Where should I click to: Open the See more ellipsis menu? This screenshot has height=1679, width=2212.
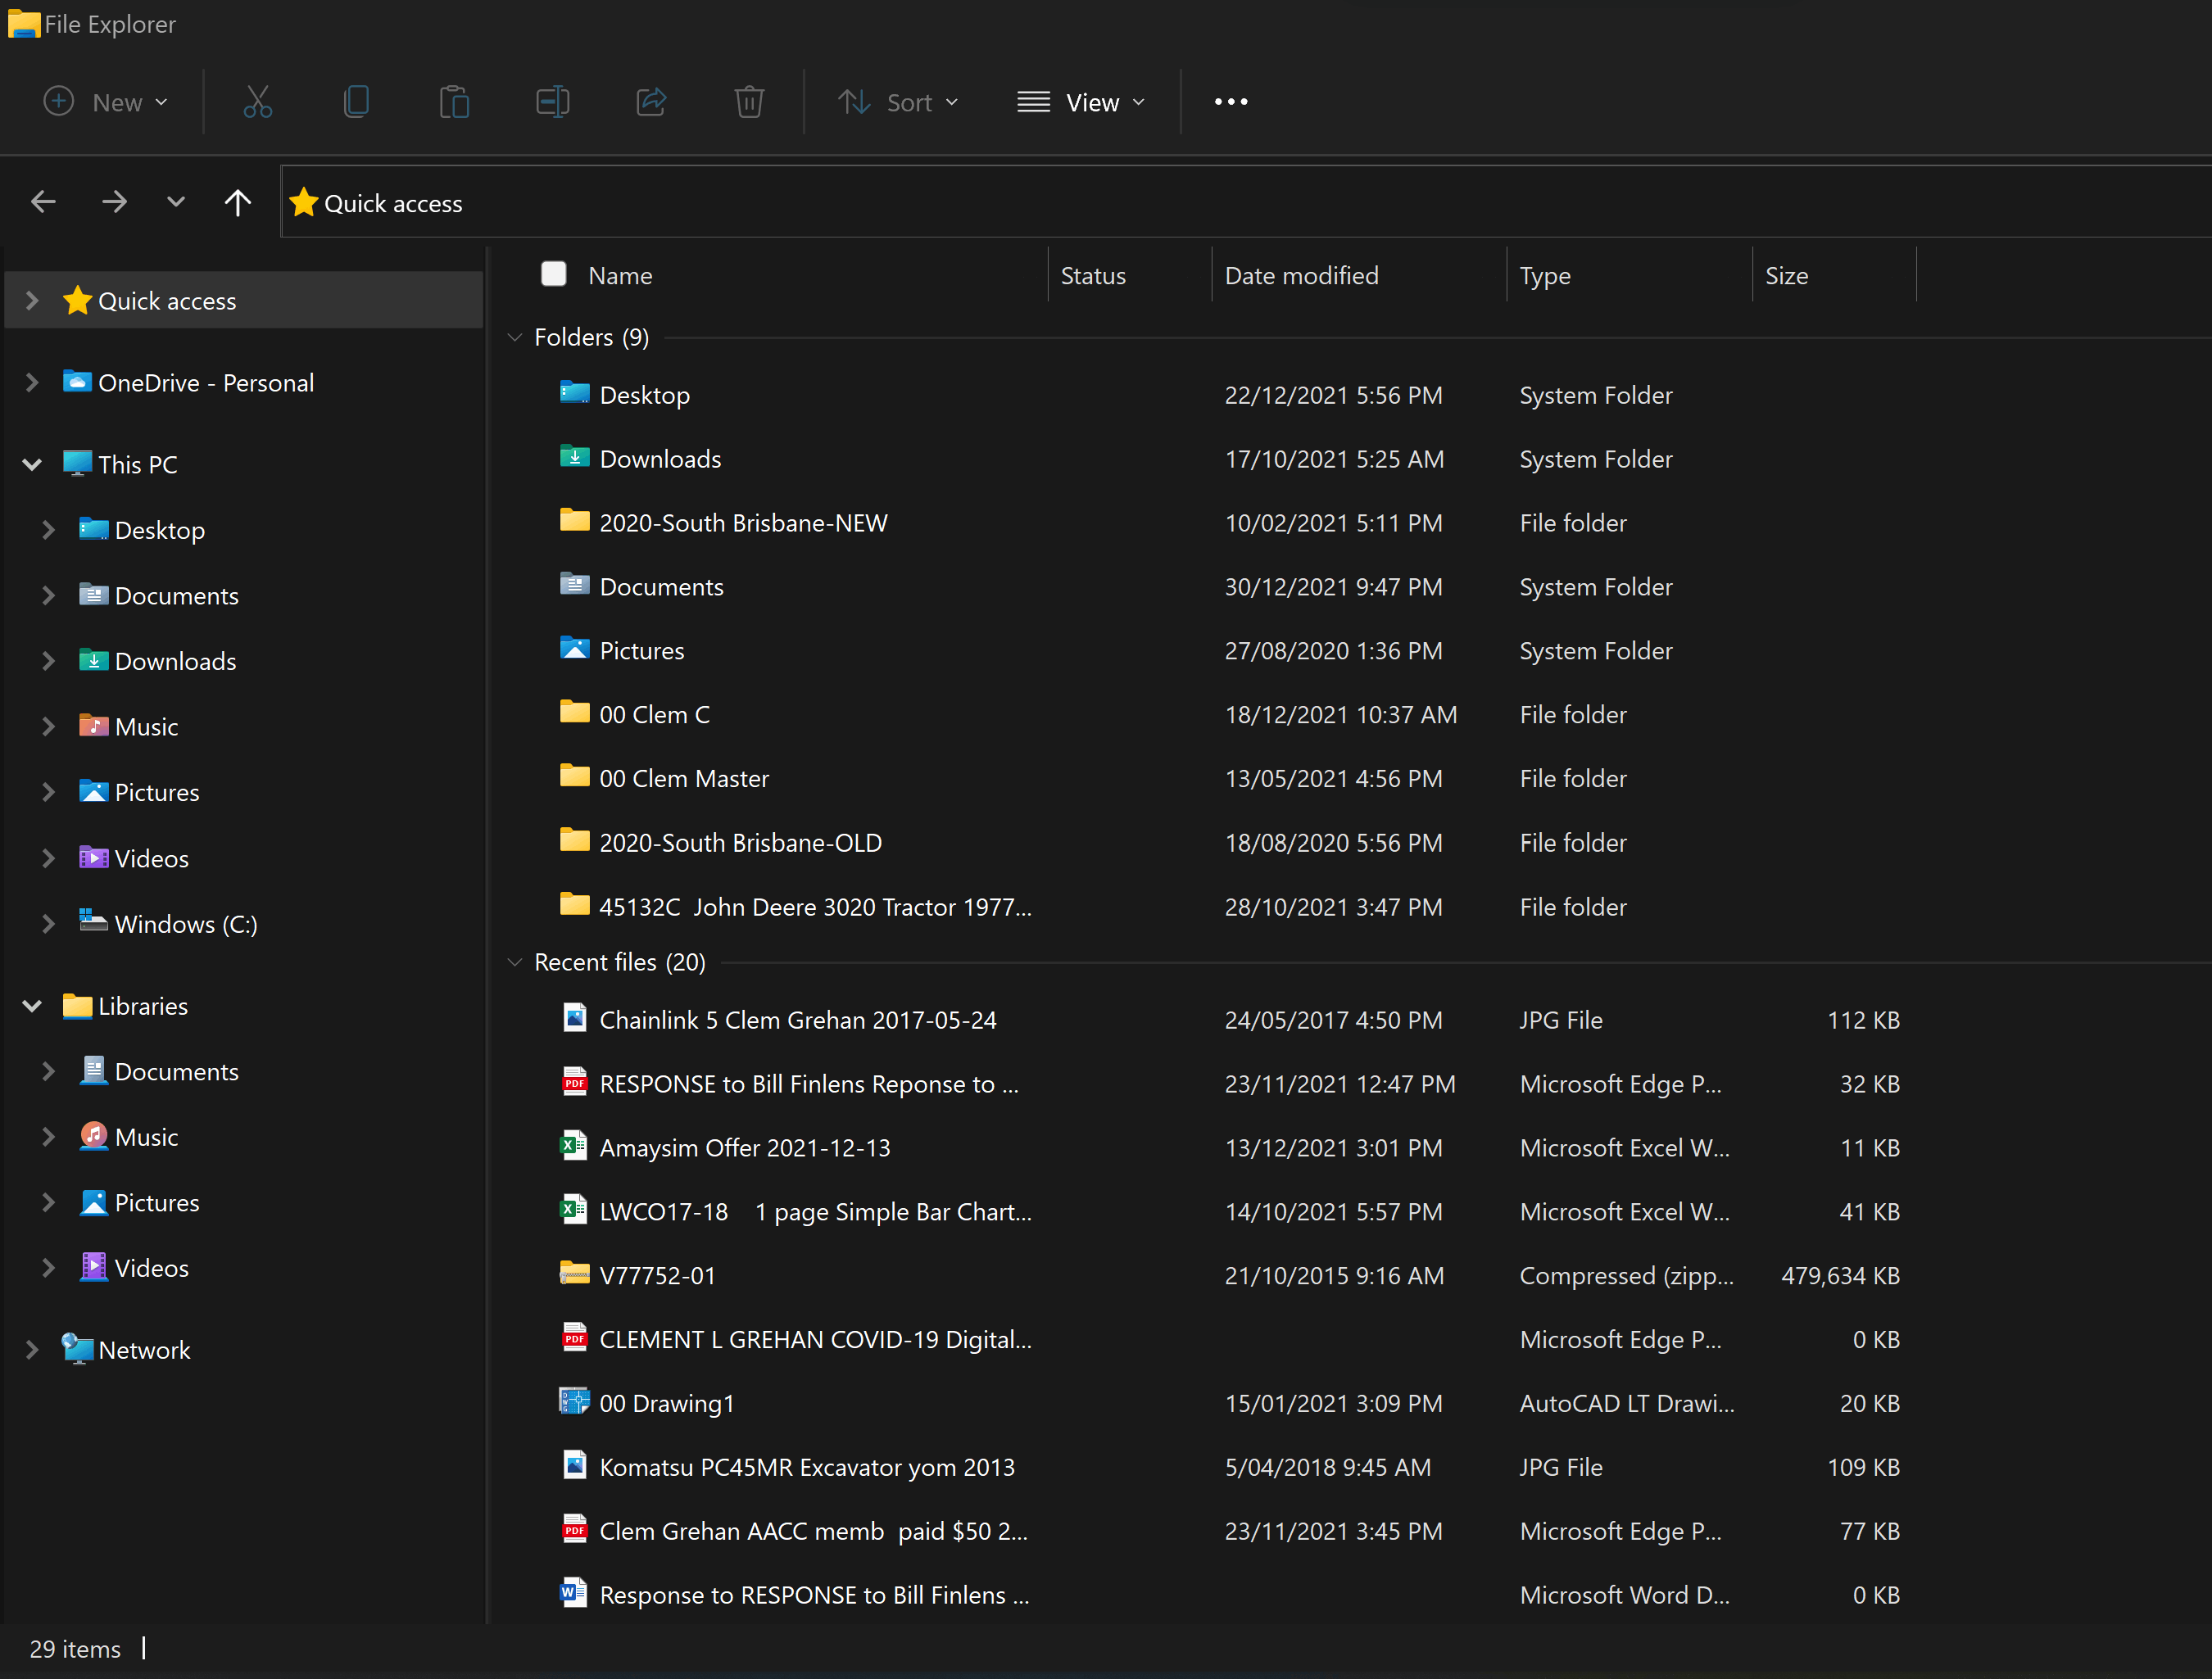[1231, 102]
